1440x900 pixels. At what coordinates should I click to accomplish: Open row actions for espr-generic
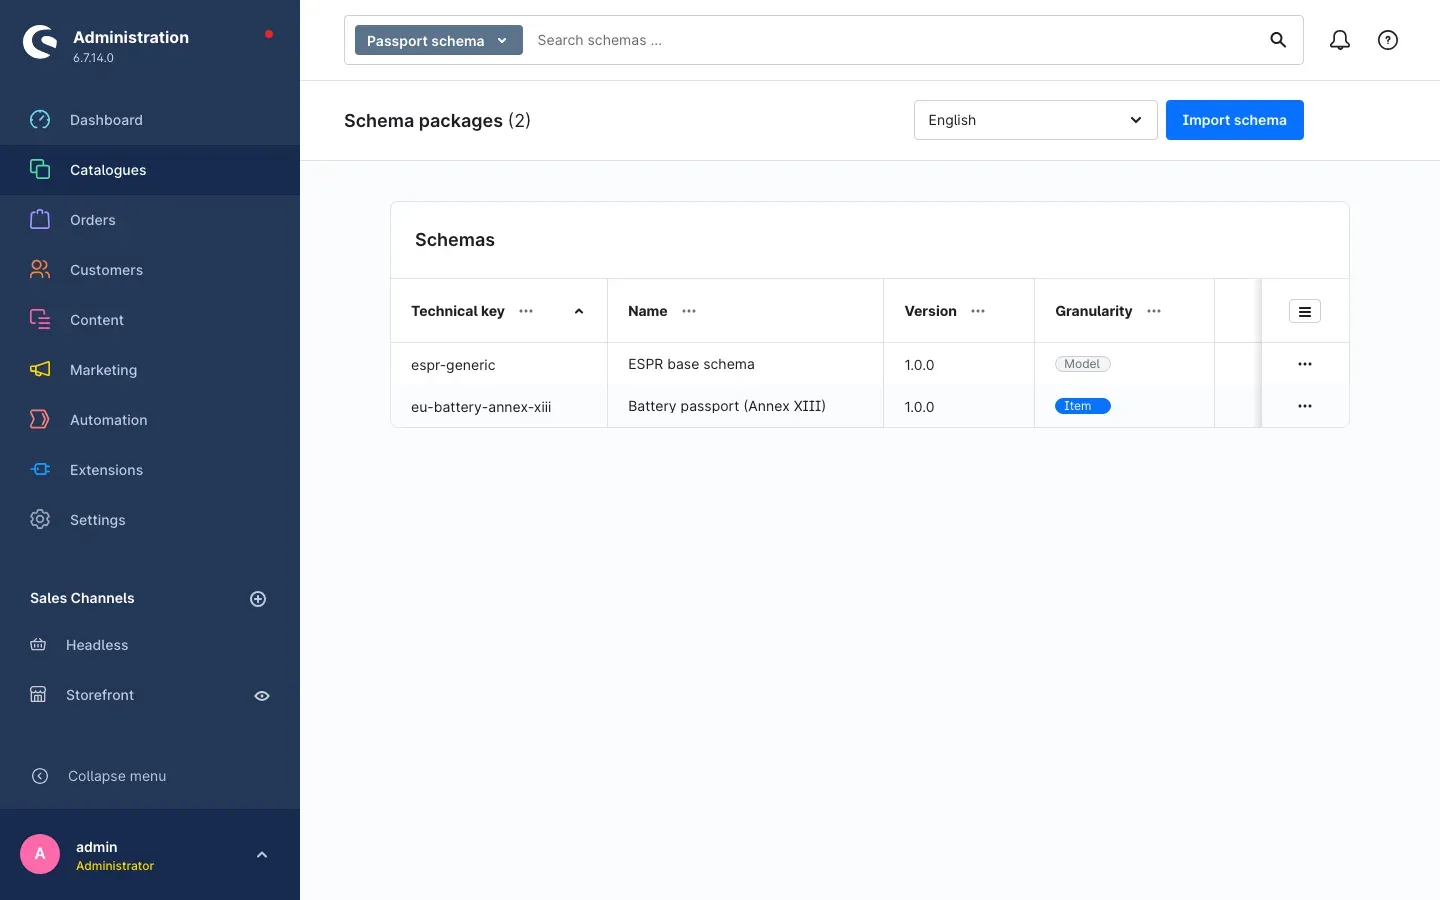pos(1305,364)
